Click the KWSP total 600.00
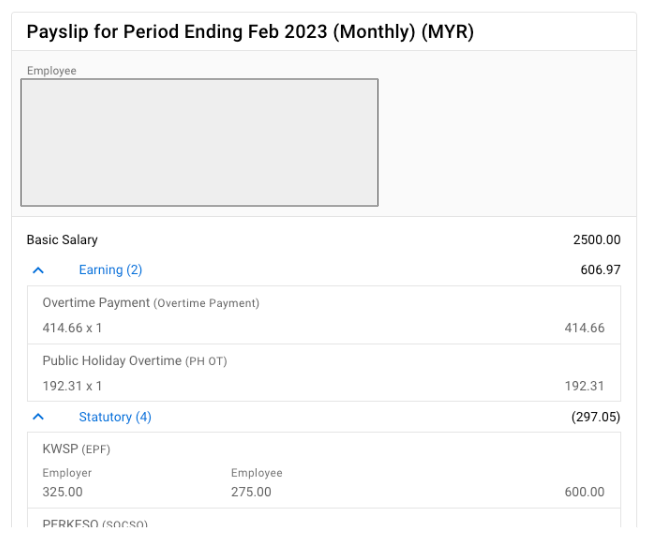Screen dimensions: 650x536 point(585,492)
